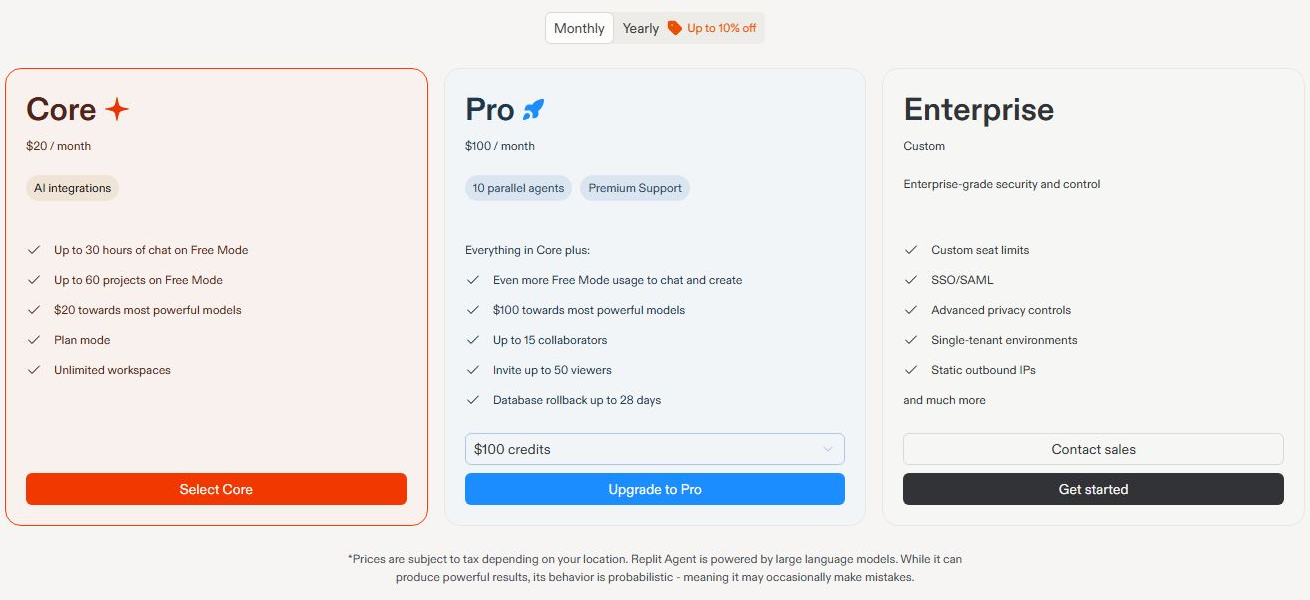This screenshot has width=1310, height=600.
Task: Click the 10 parallel agents tag
Action: coord(518,188)
